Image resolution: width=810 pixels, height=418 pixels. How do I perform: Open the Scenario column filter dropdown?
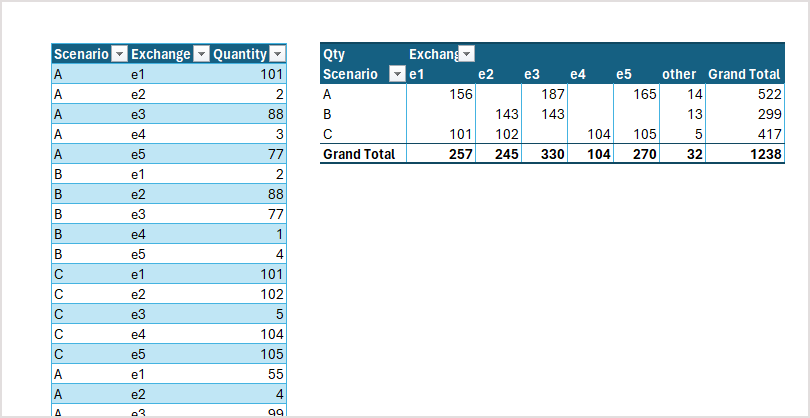point(119,54)
